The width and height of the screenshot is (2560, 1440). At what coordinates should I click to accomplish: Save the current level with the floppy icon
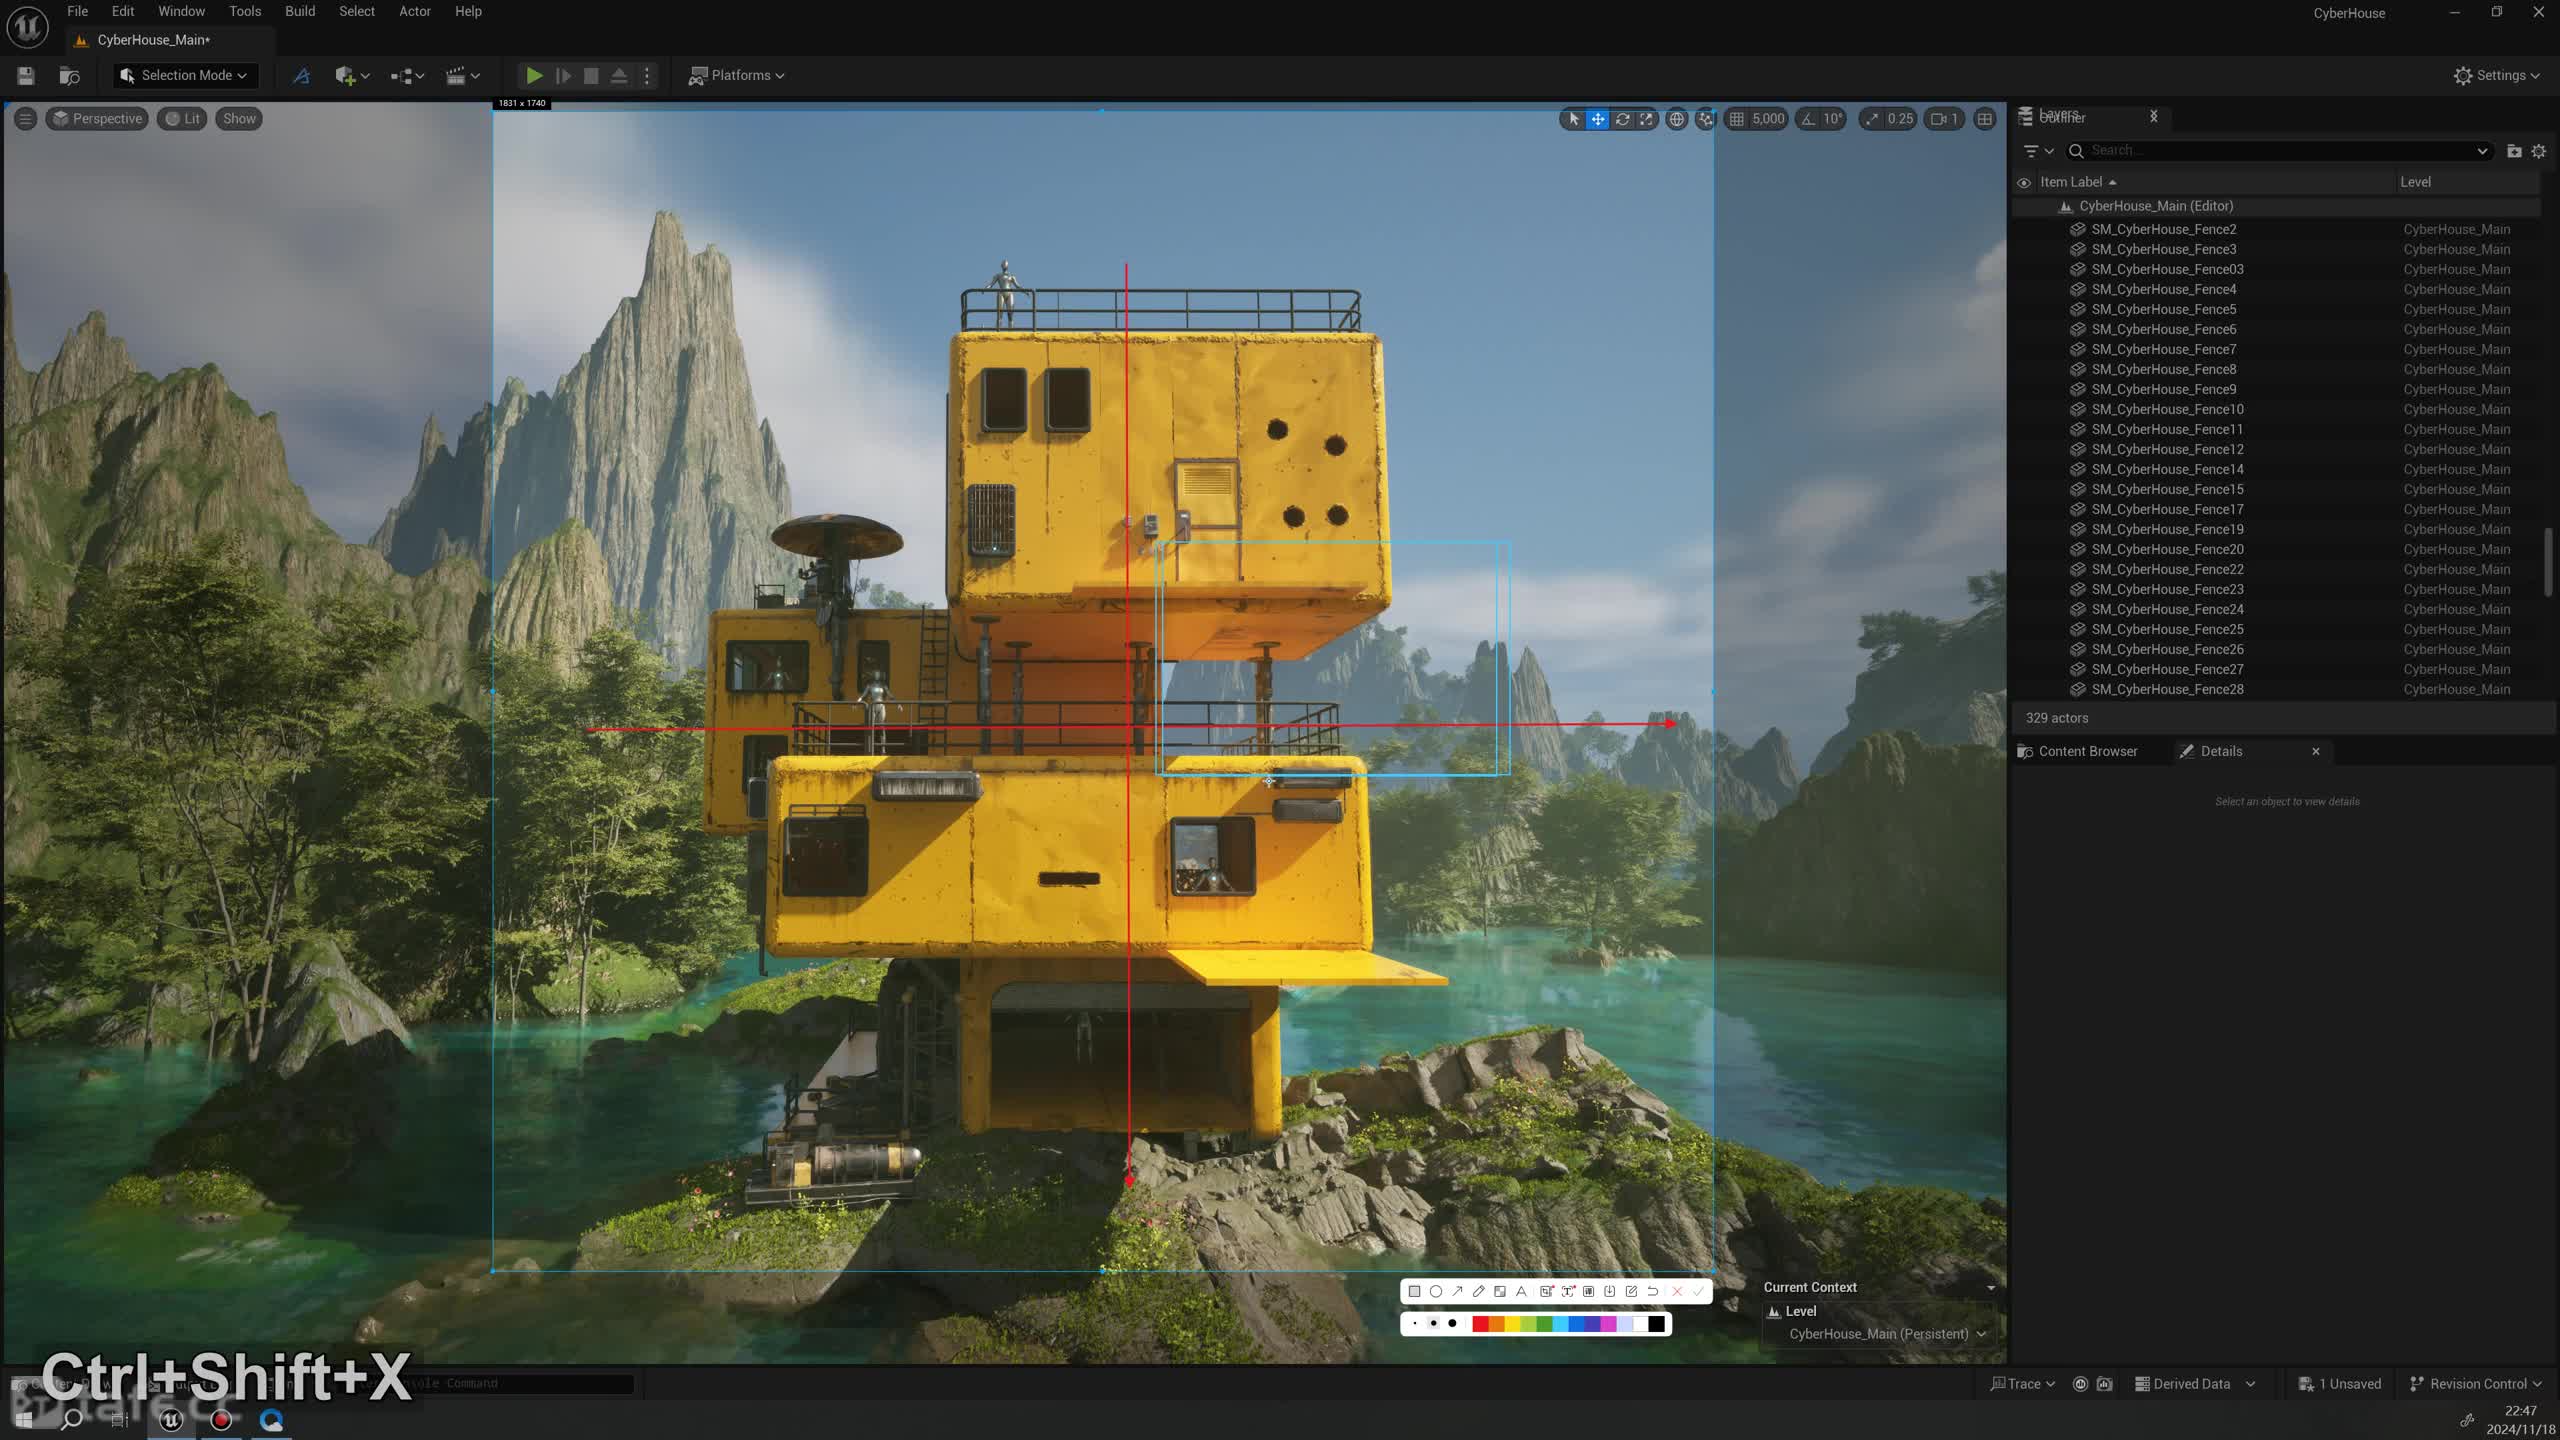tap(26, 76)
